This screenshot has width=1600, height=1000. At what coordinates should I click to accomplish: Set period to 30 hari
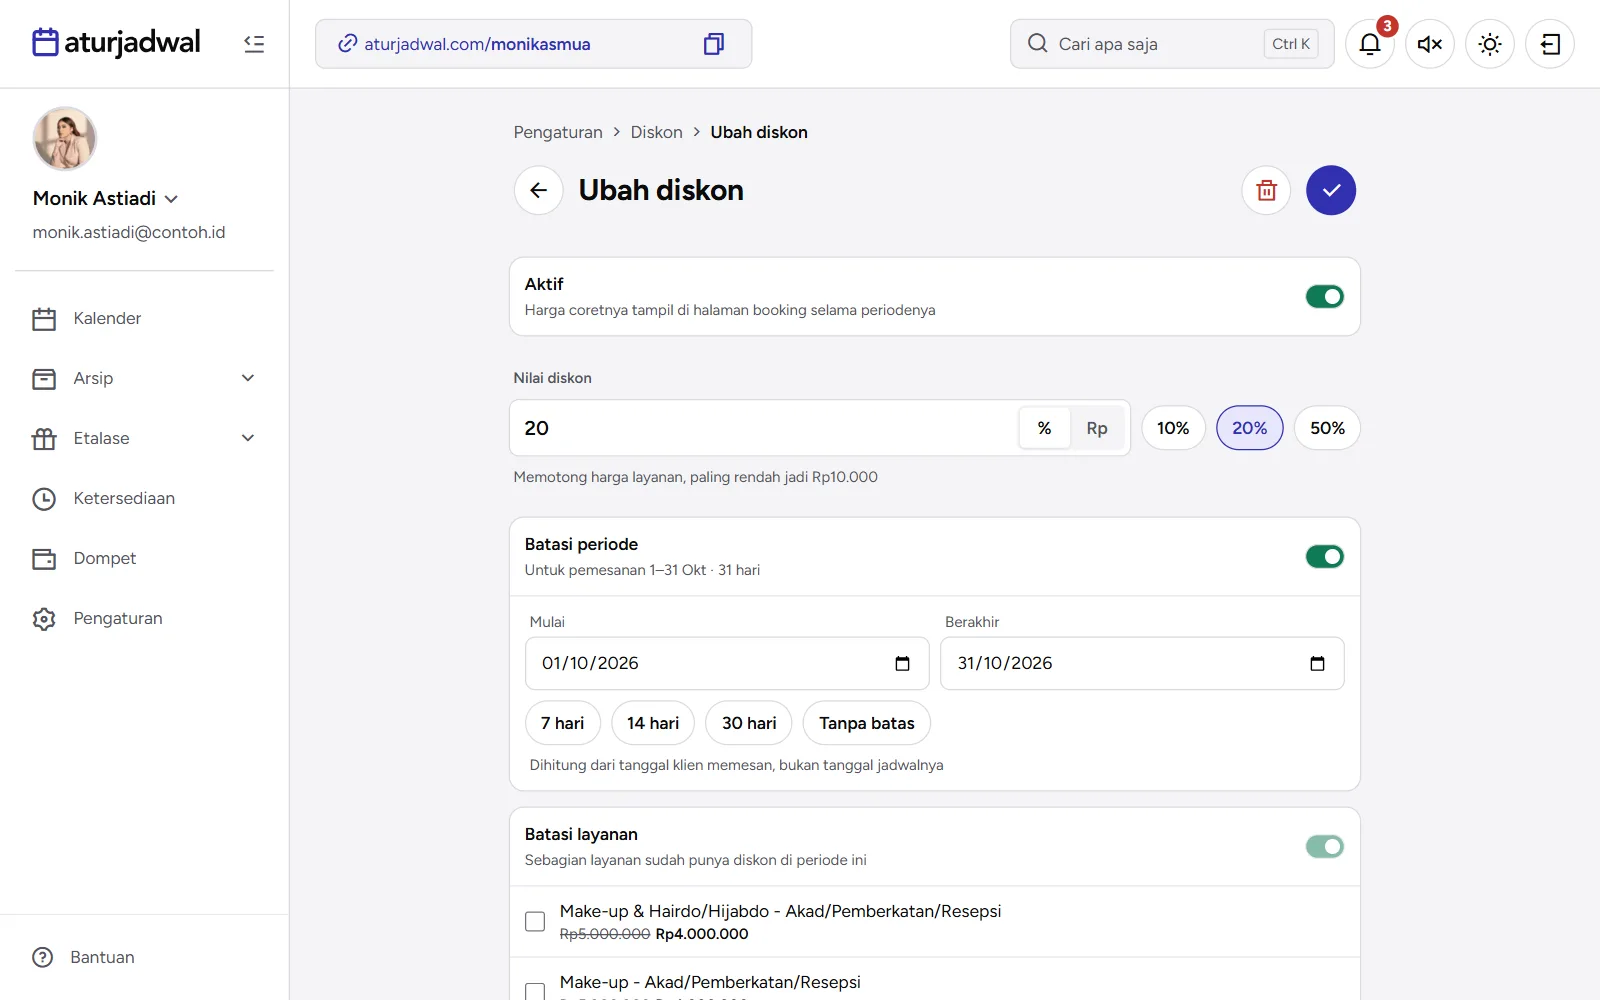(x=749, y=723)
